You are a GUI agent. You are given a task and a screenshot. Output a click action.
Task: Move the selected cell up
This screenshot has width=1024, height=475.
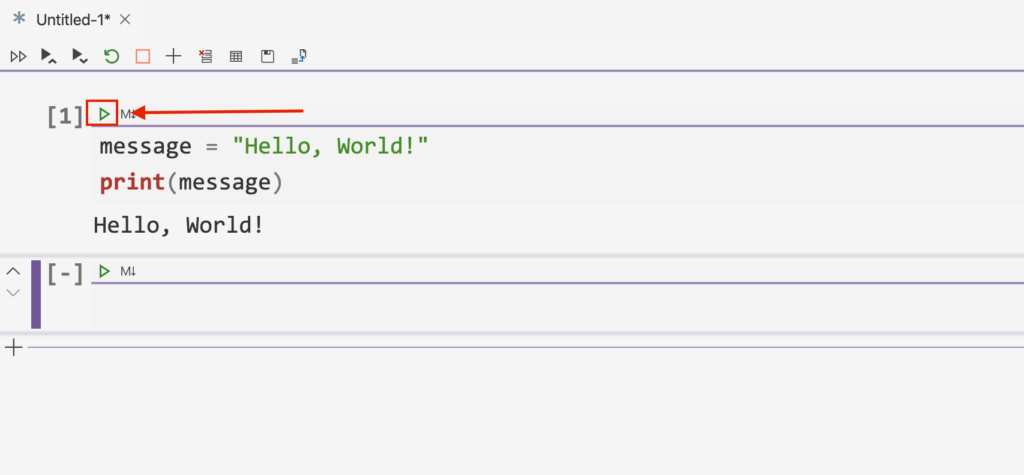(x=13, y=270)
